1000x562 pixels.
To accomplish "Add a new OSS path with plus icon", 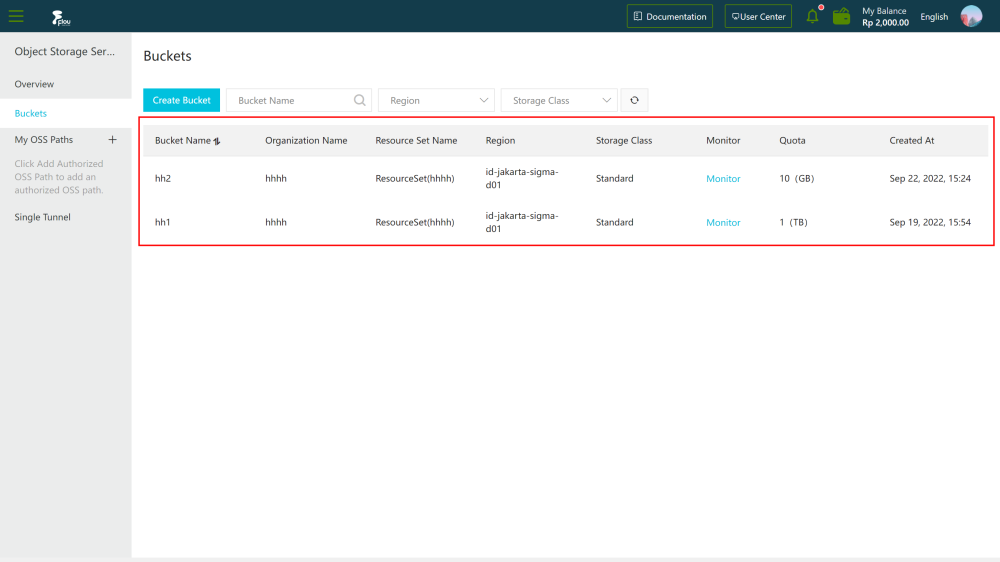I will tap(112, 140).
